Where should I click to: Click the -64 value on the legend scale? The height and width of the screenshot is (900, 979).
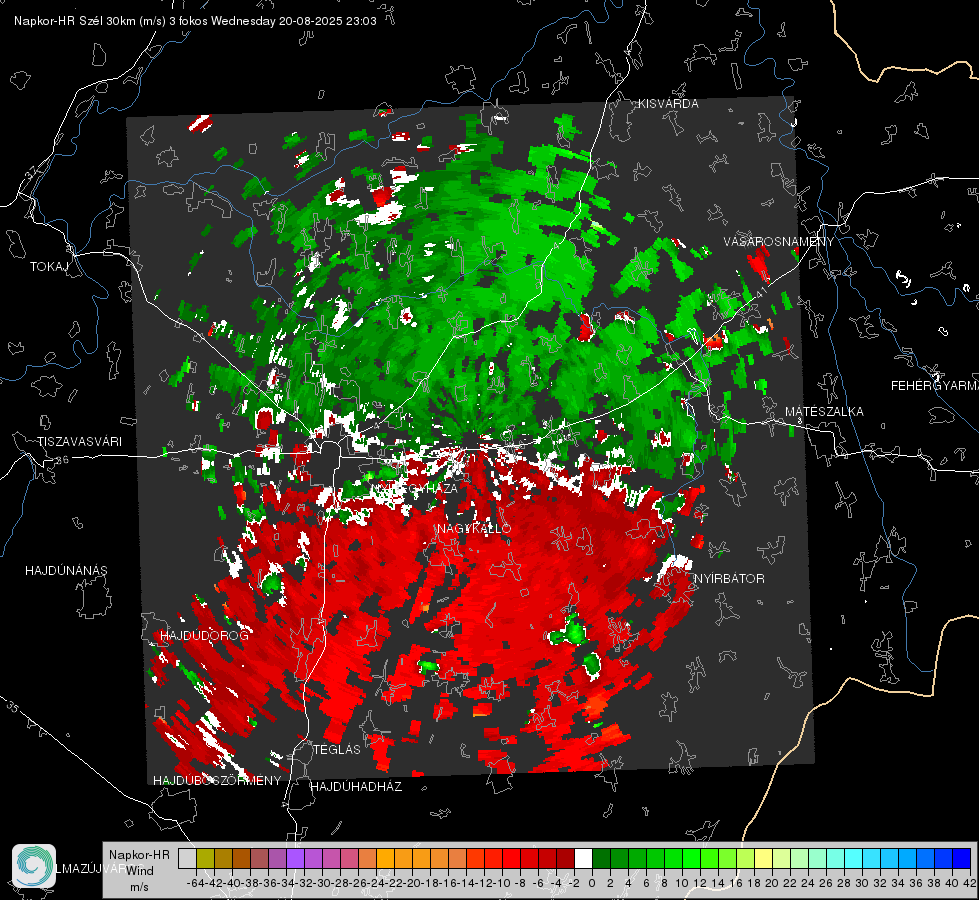point(196,883)
